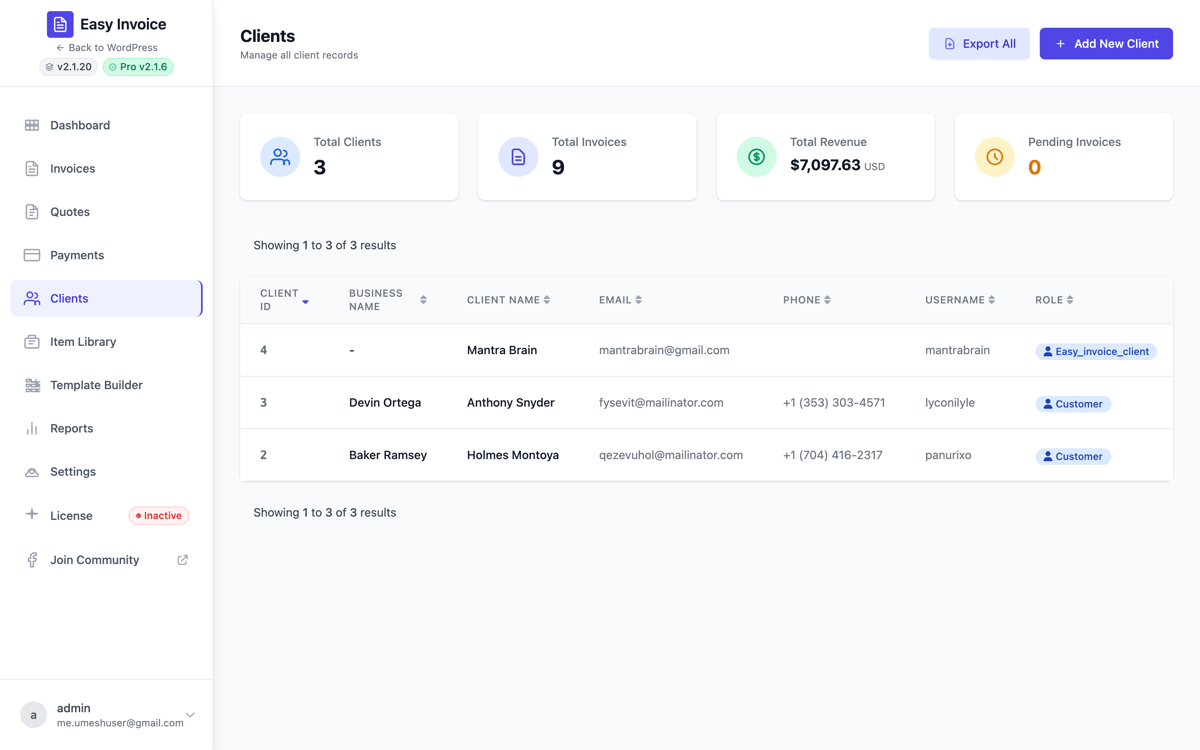This screenshot has width=1200, height=750.
Task: Click username mantrabrain
Action: pos(958,350)
